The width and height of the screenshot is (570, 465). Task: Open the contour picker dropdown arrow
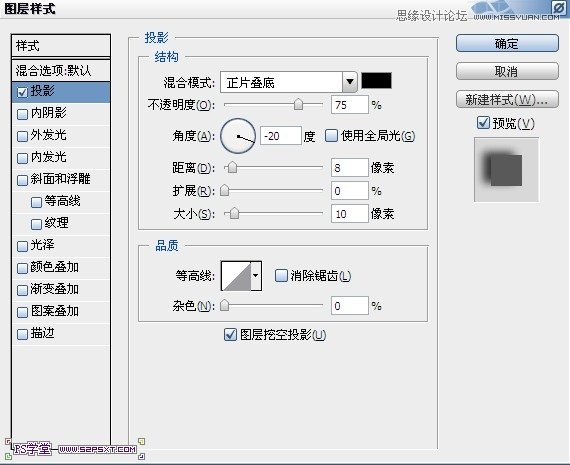256,276
